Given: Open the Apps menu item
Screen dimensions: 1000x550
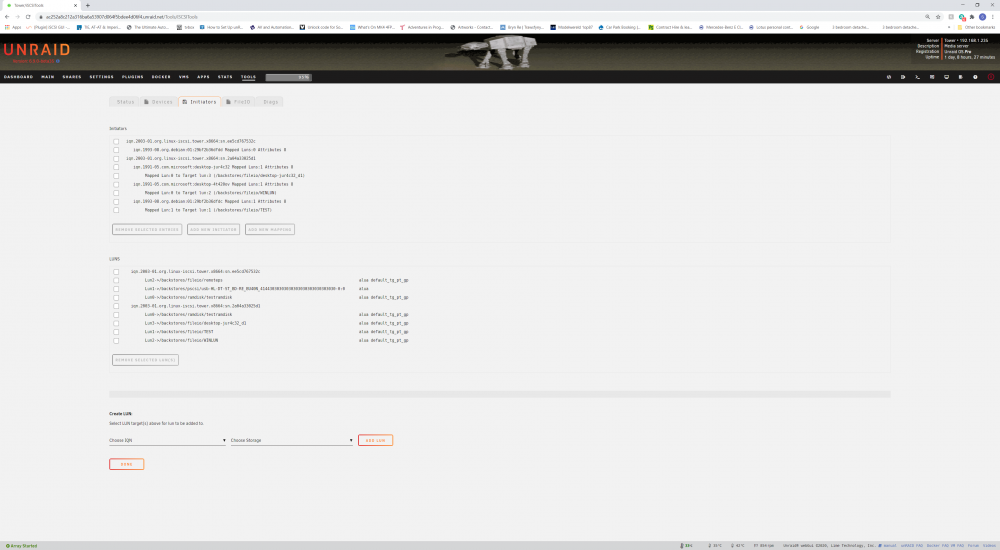Looking at the screenshot, I should point(203,77).
